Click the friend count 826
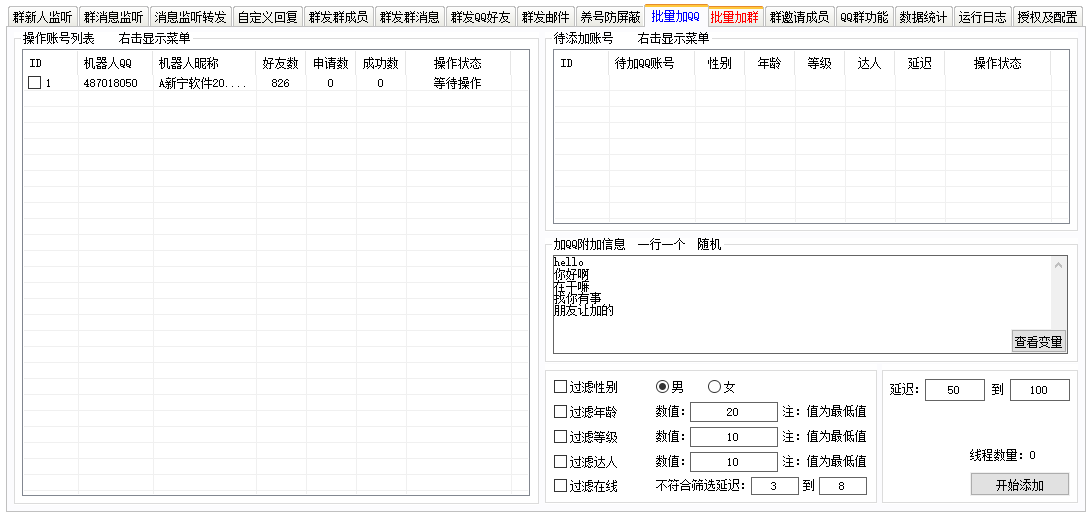 point(281,83)
